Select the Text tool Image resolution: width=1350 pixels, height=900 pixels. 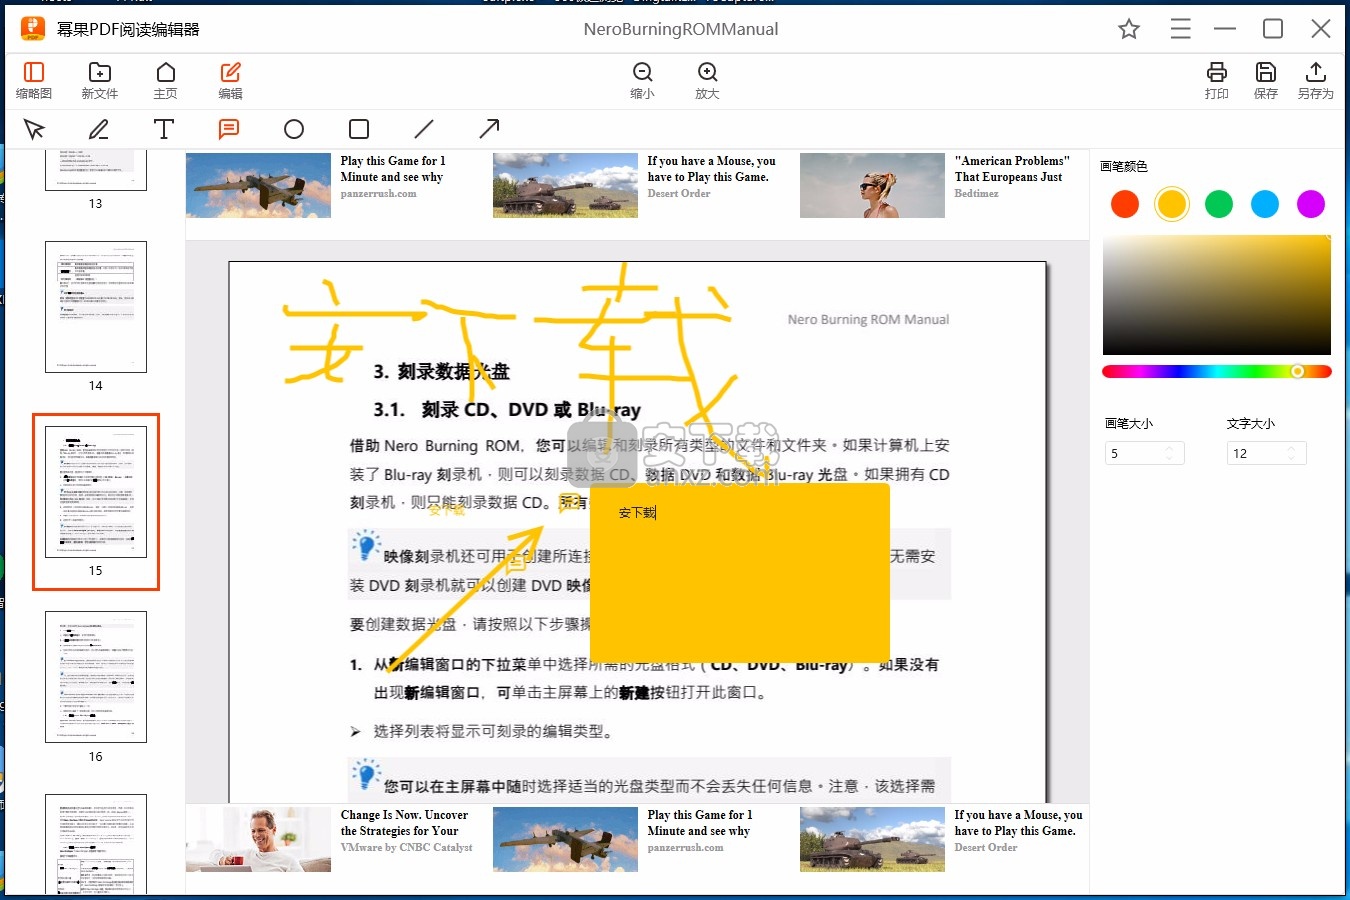[x=164, y=129]
